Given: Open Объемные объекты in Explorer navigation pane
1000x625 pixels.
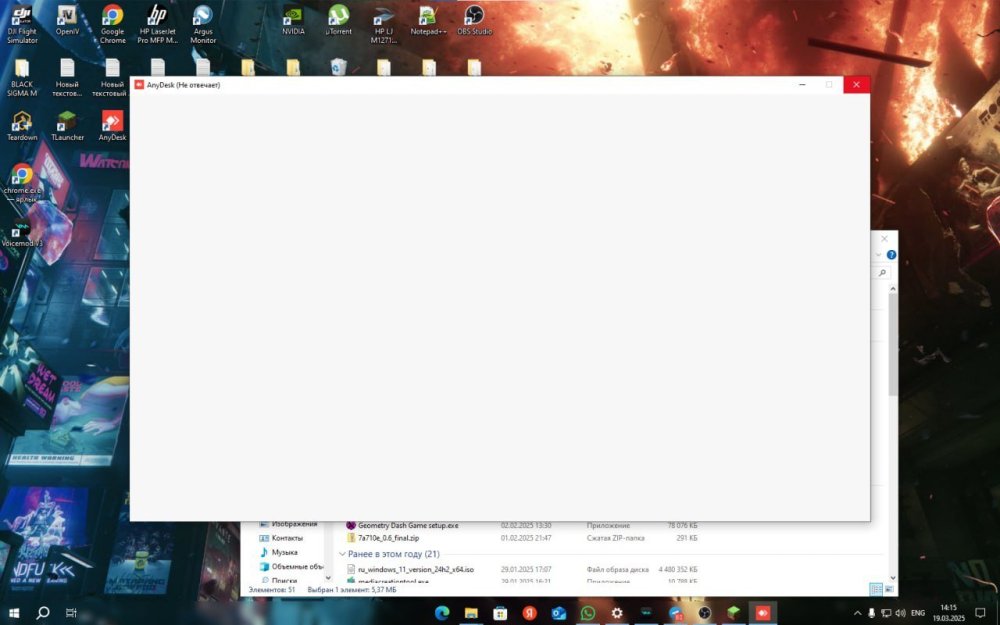Looking at the screenshot, I should pos(291,566).
